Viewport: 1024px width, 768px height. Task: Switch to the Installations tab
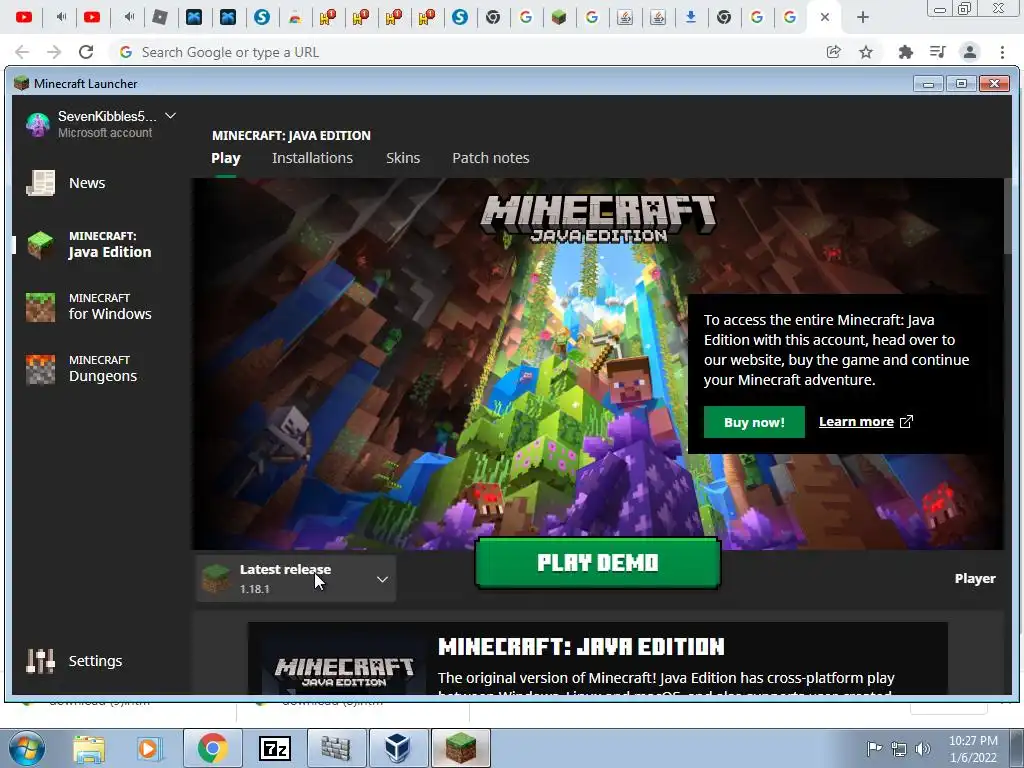point(312,158)
